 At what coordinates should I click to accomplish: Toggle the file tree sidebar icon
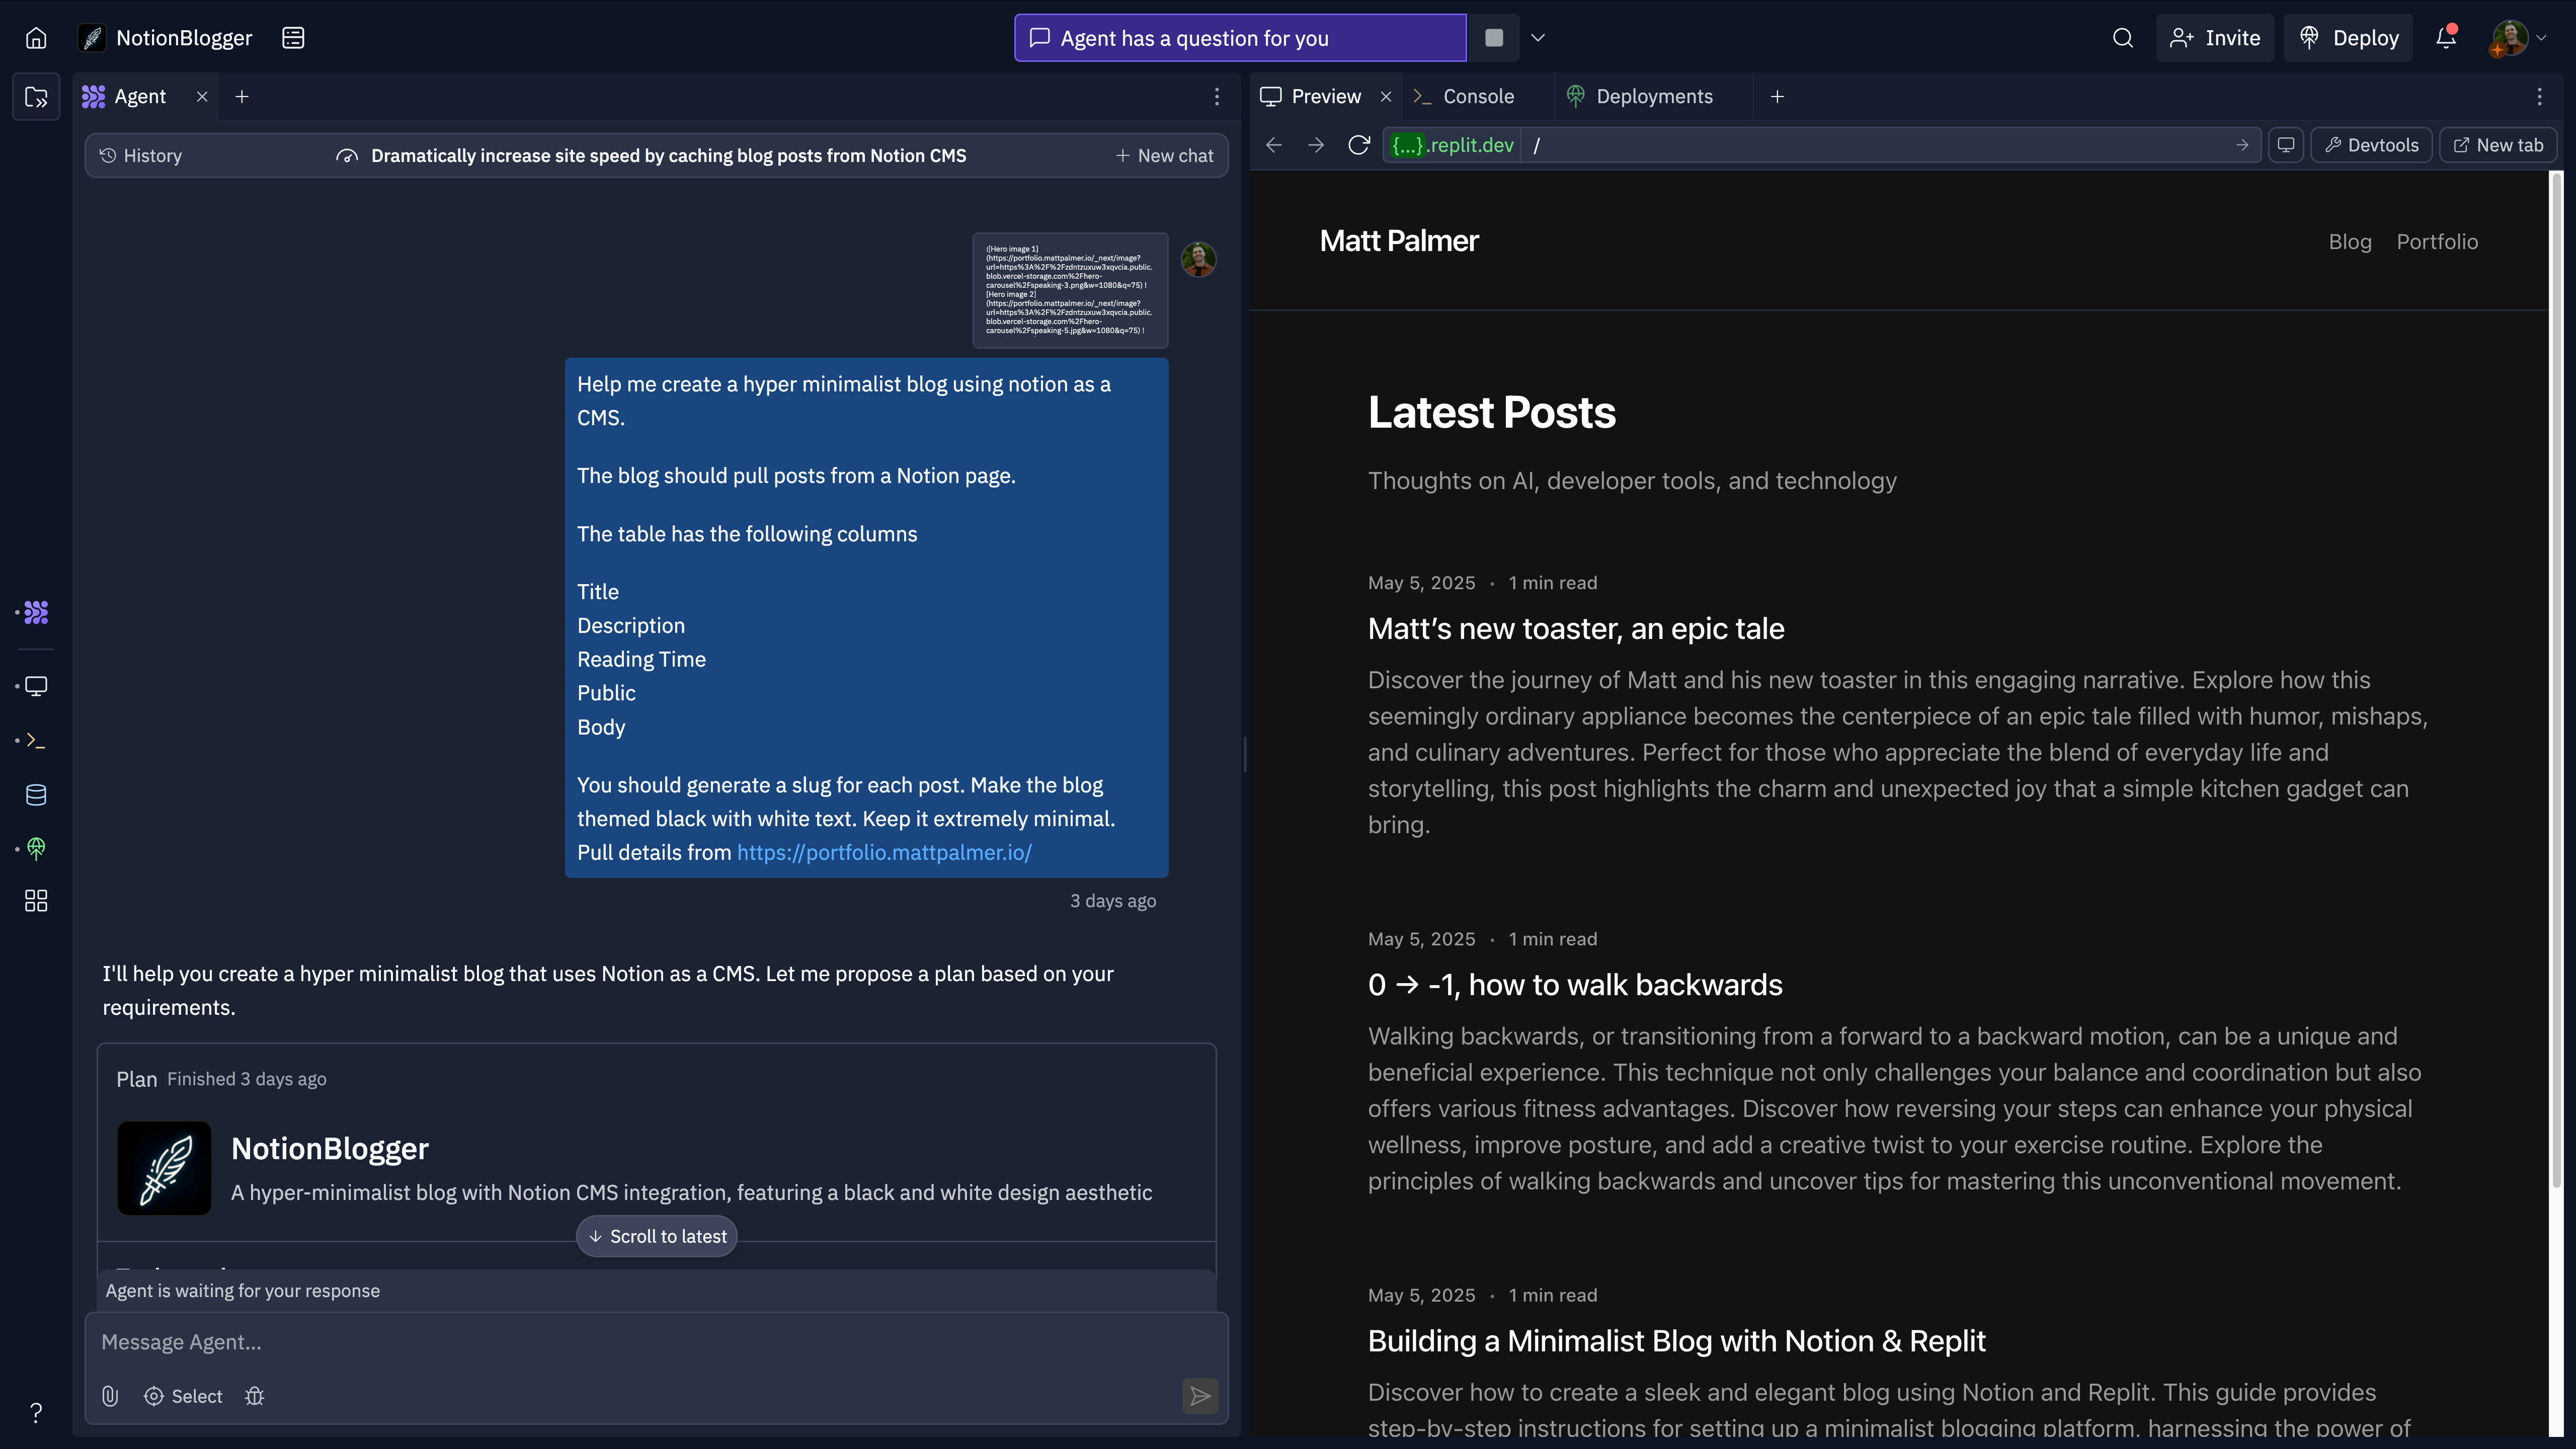pos(36,97)
